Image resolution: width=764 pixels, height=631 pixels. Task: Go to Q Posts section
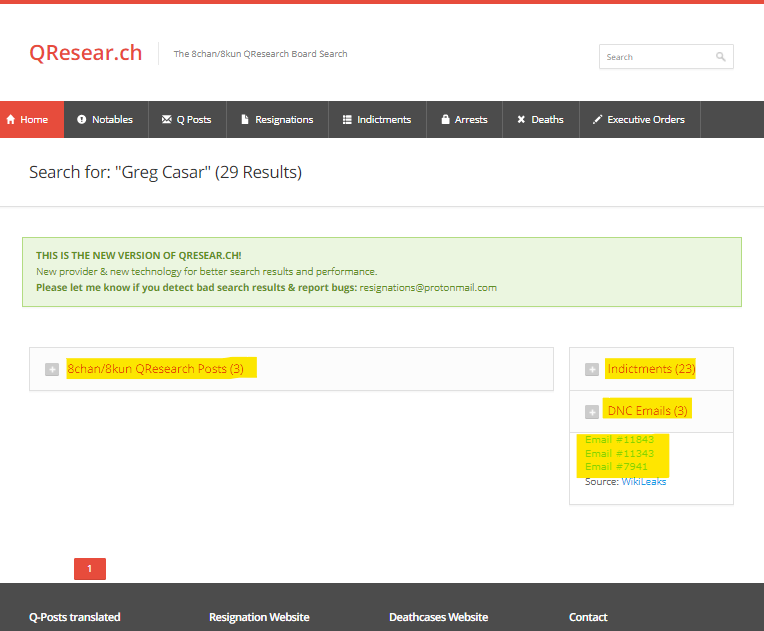(187, 119)
